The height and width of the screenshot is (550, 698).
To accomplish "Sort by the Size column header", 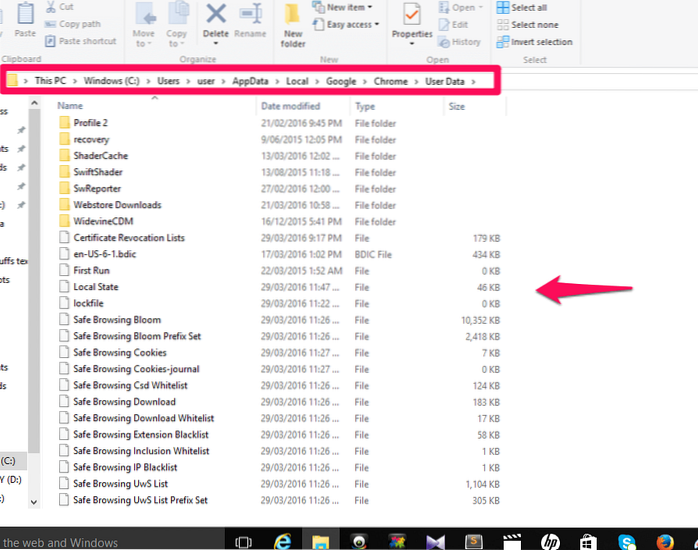I will click(x=457, y=106).
